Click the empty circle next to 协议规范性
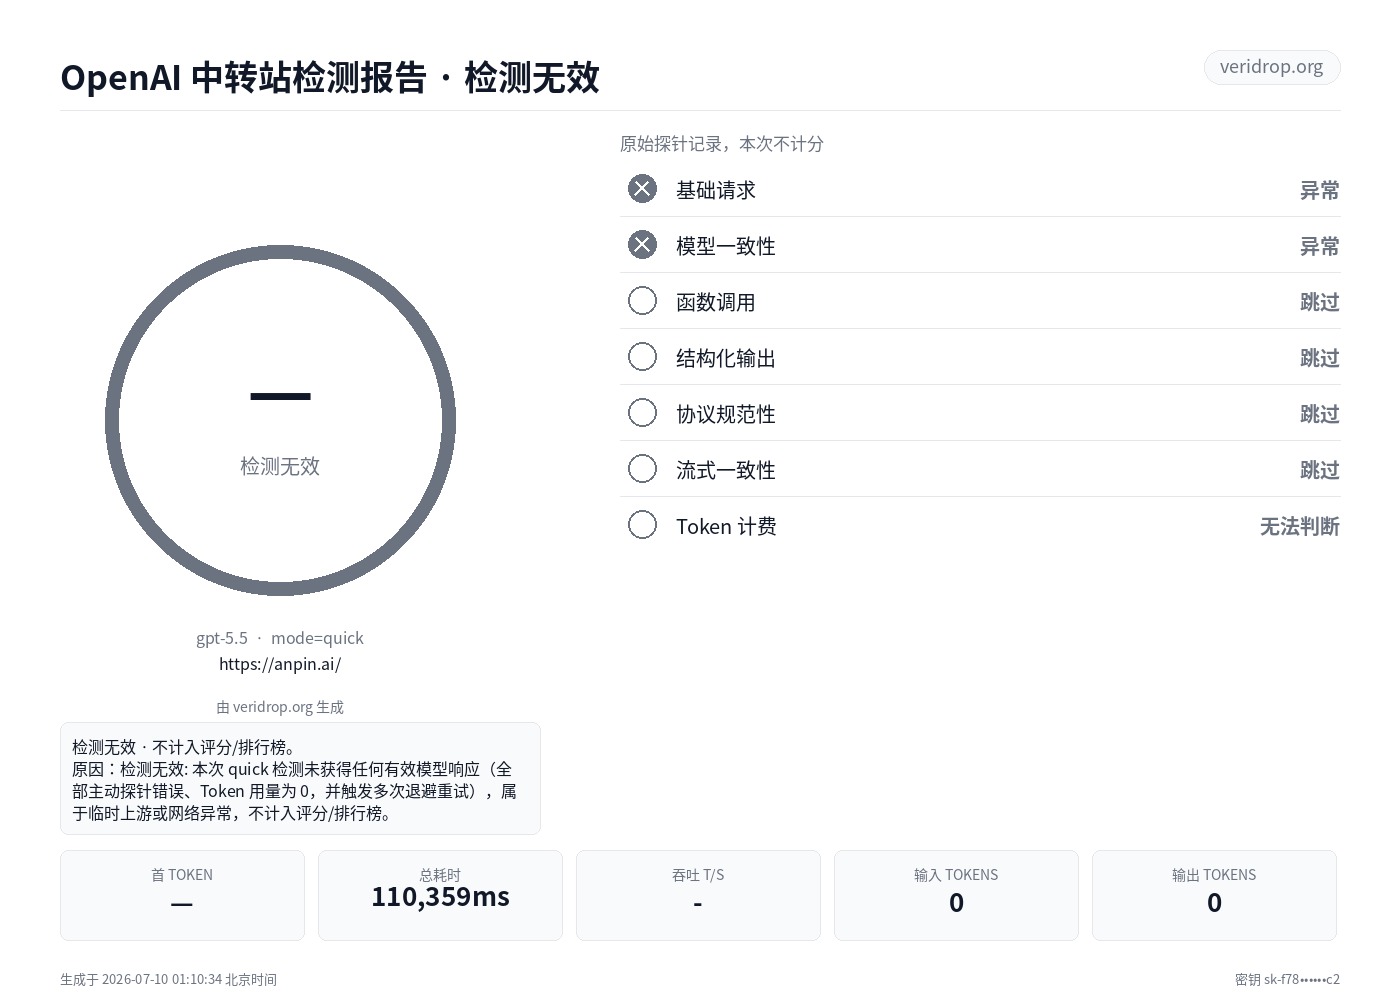The width and height of the screenshot is (1400, 1000). tap(642, 413)
